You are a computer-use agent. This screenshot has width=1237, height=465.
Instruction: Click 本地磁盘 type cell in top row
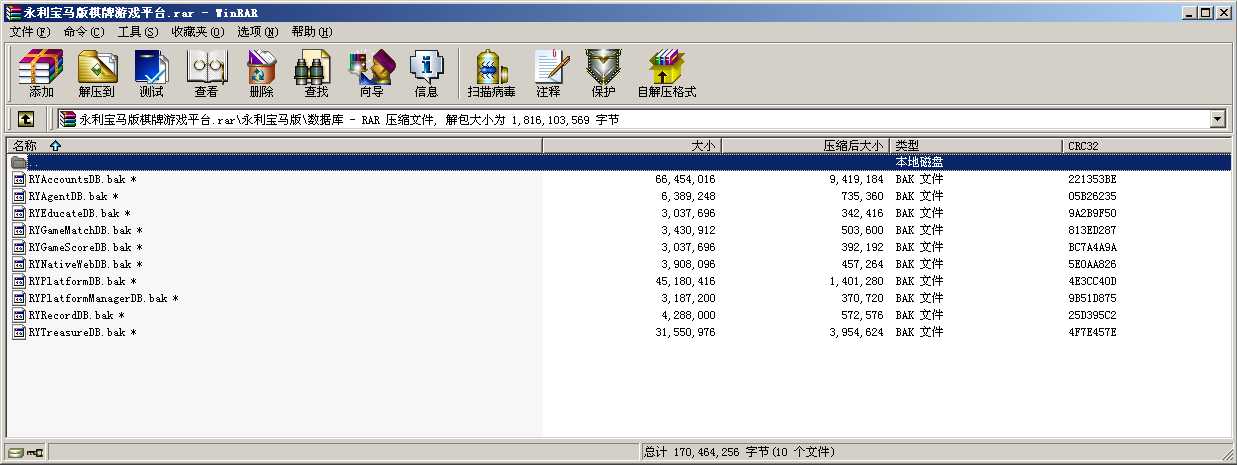tap(919, 162)
